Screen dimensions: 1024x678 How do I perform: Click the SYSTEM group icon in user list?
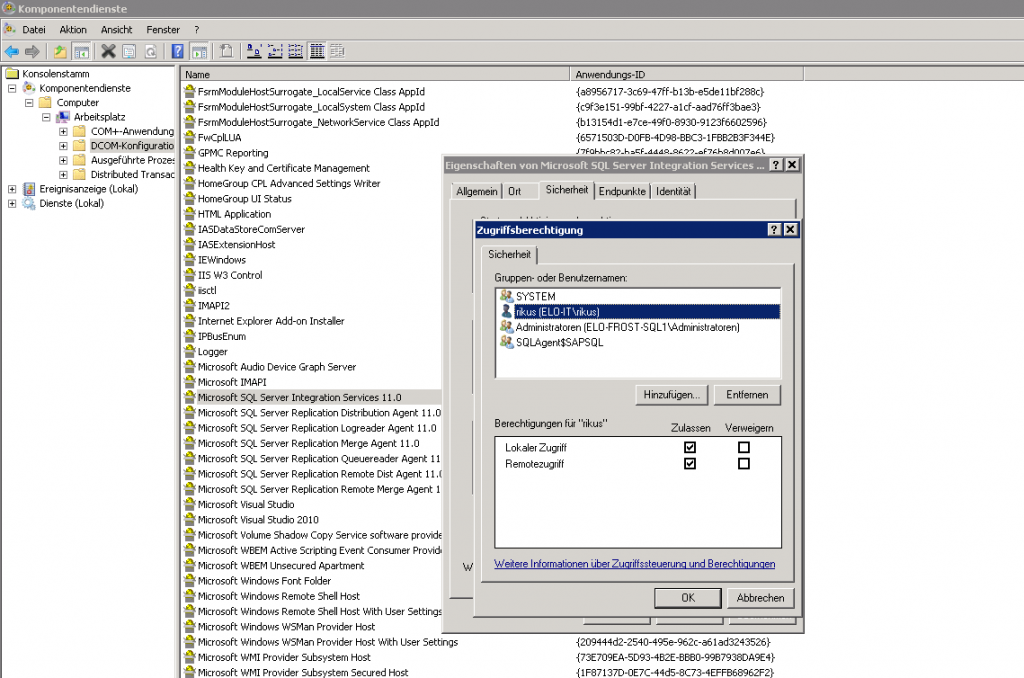(x=506, y=296)
